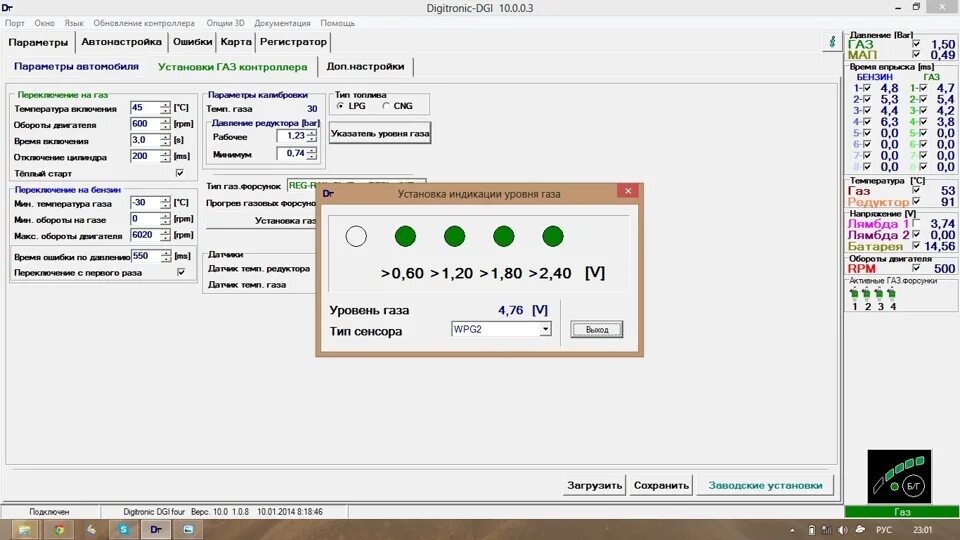Open Skype from the taskbar

(x=124, y=530)
